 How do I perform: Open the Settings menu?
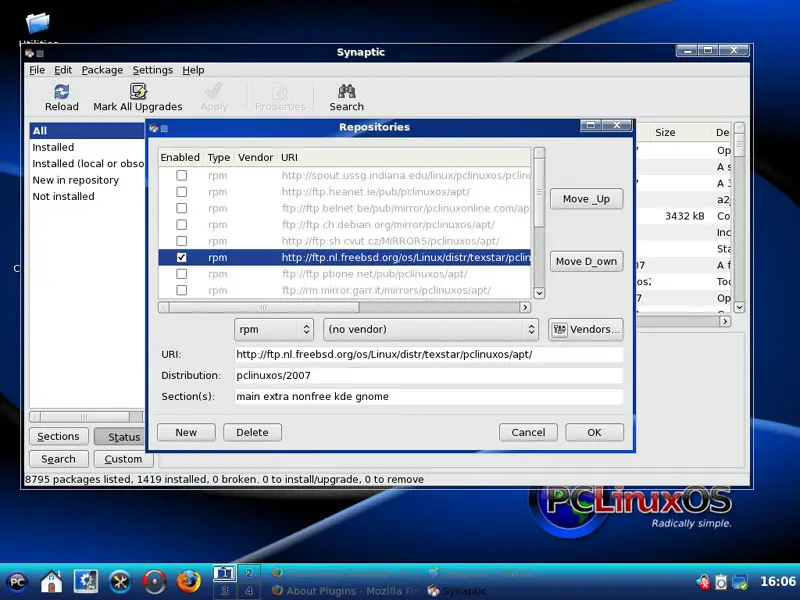point(153,70)
